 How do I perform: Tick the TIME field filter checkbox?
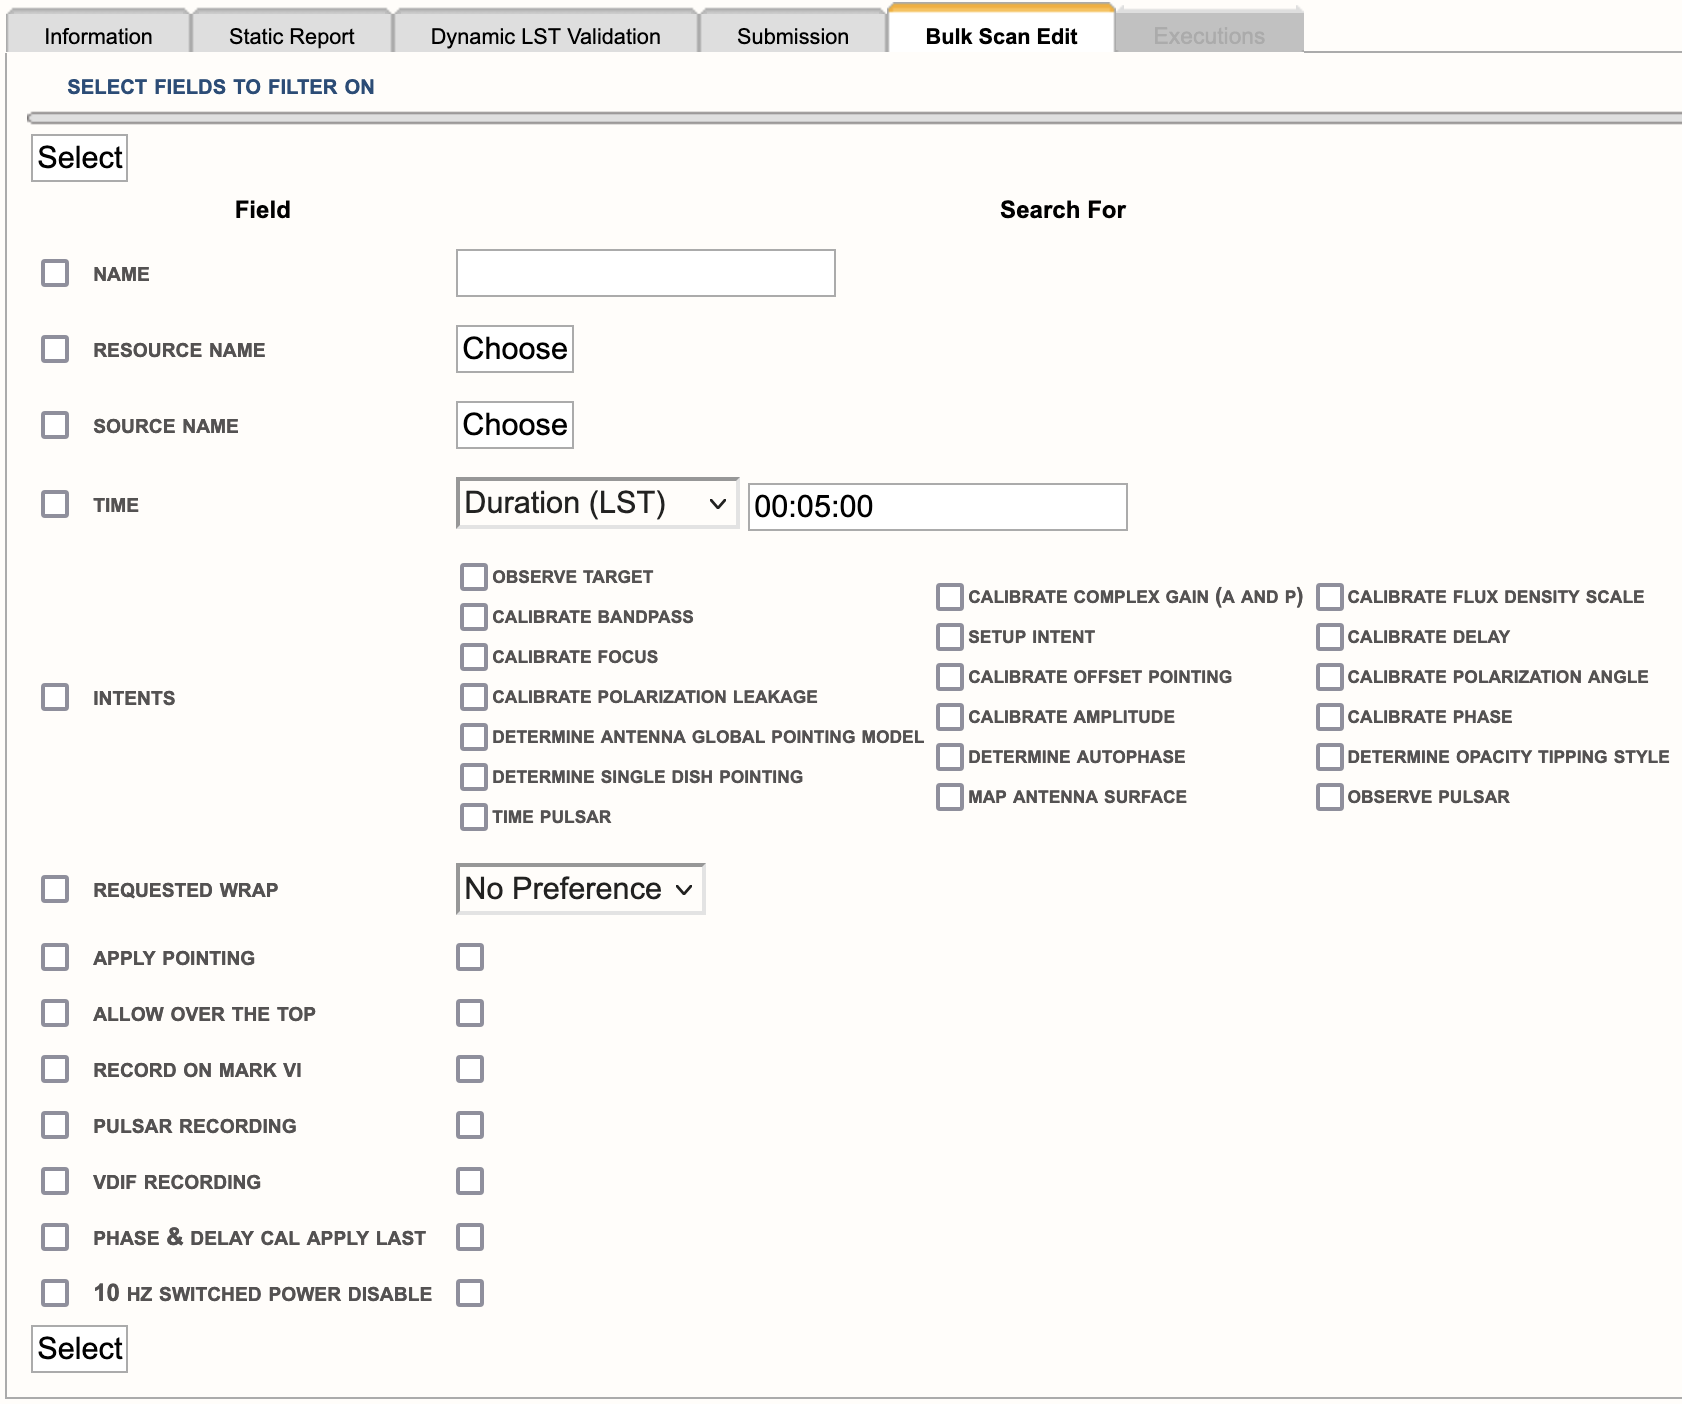click(x=55, y=504)
